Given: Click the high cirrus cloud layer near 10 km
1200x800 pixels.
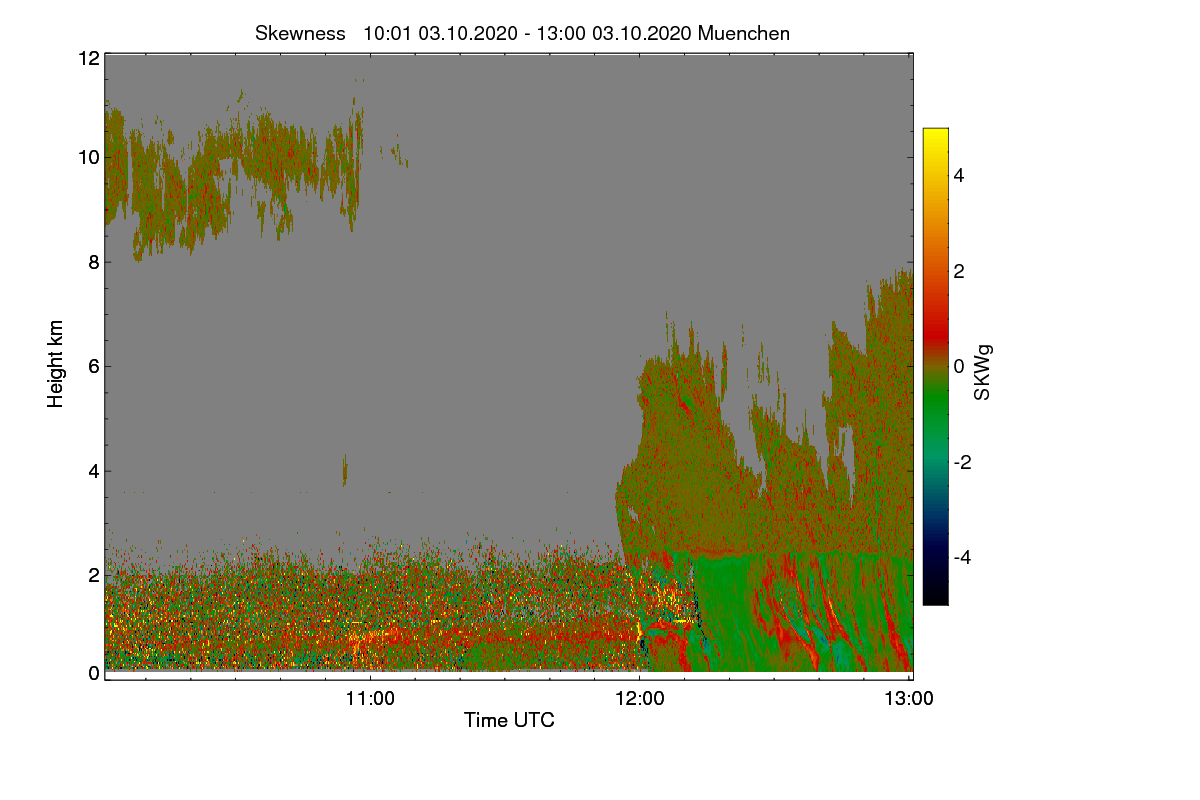Looking at the screenshot, I should pos(235,170).
